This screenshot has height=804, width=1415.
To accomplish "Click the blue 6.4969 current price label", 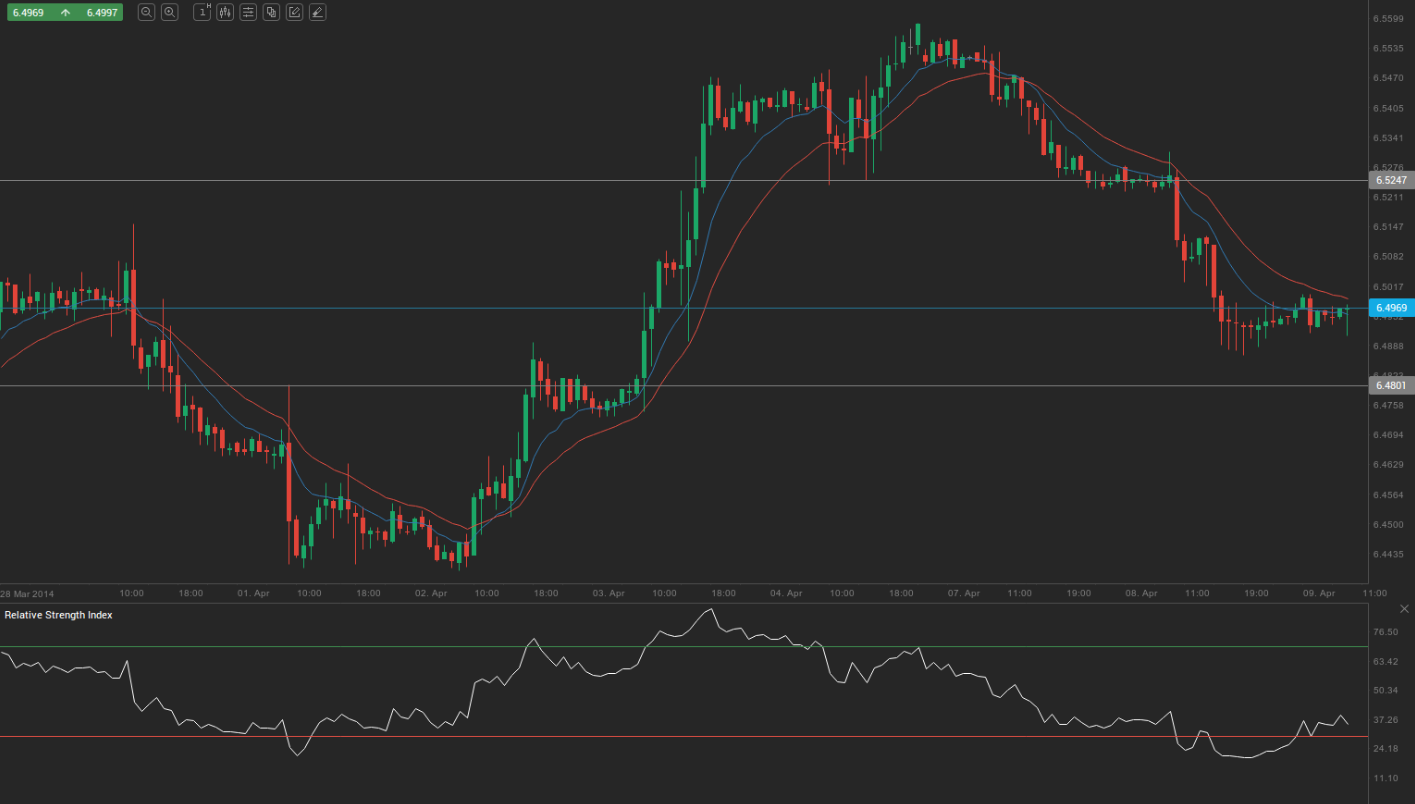I will tap(1390, 308).
